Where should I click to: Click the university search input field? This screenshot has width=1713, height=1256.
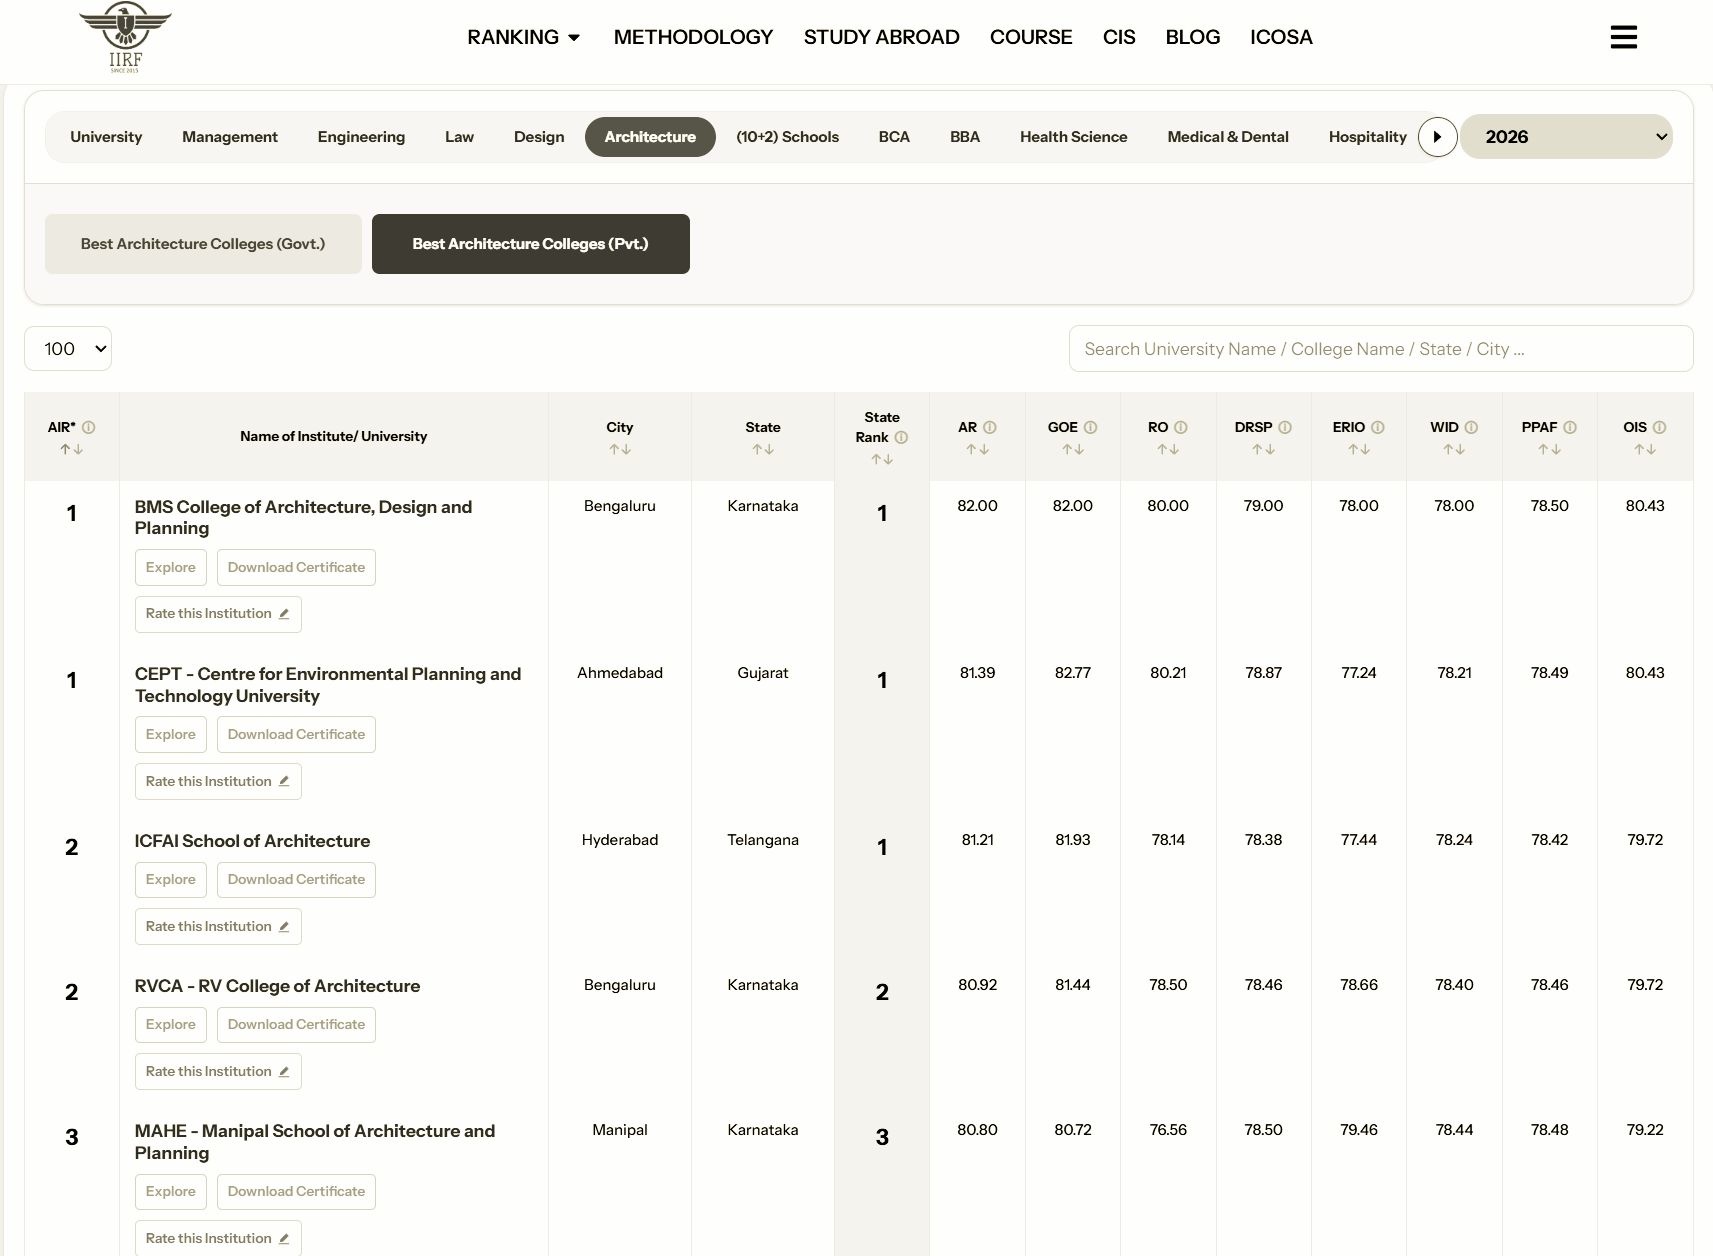(x=1381, y=349)
